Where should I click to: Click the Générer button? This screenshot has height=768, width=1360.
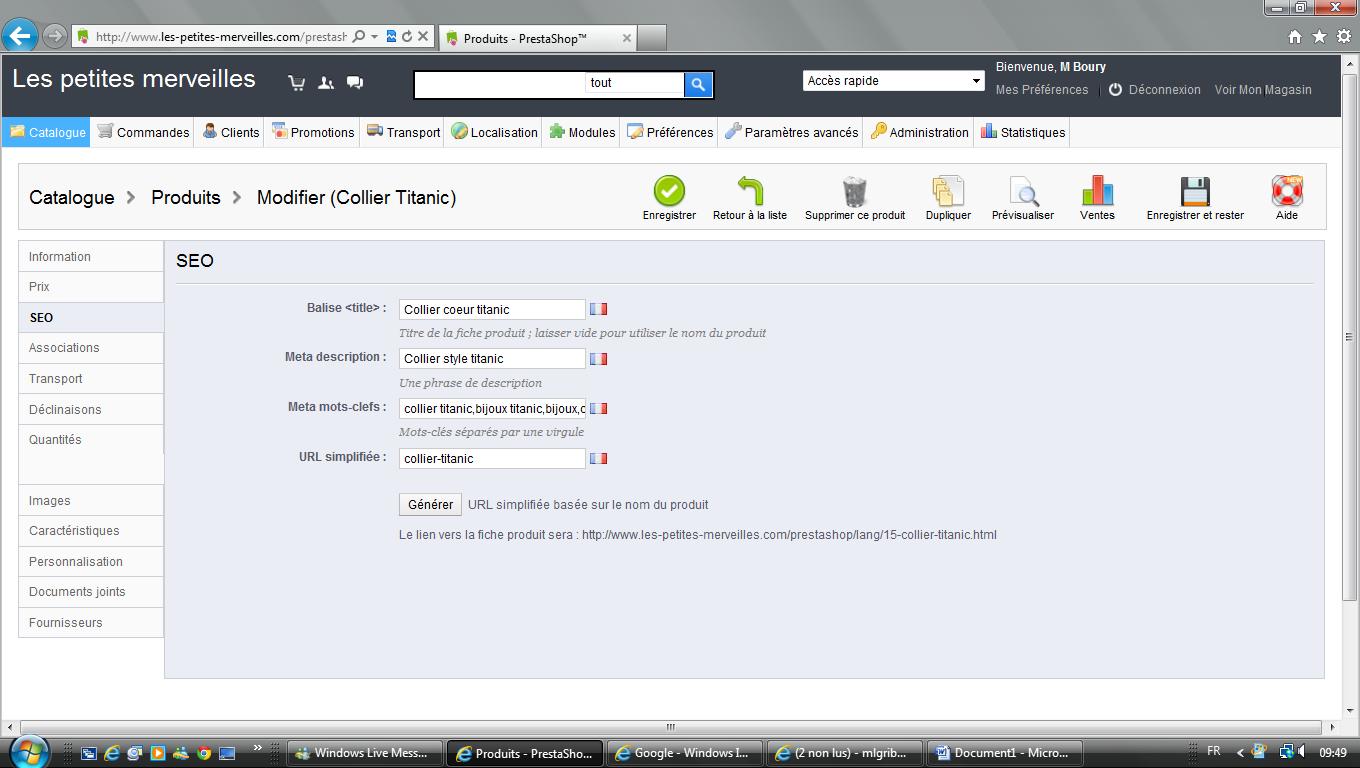coord(430,505)
